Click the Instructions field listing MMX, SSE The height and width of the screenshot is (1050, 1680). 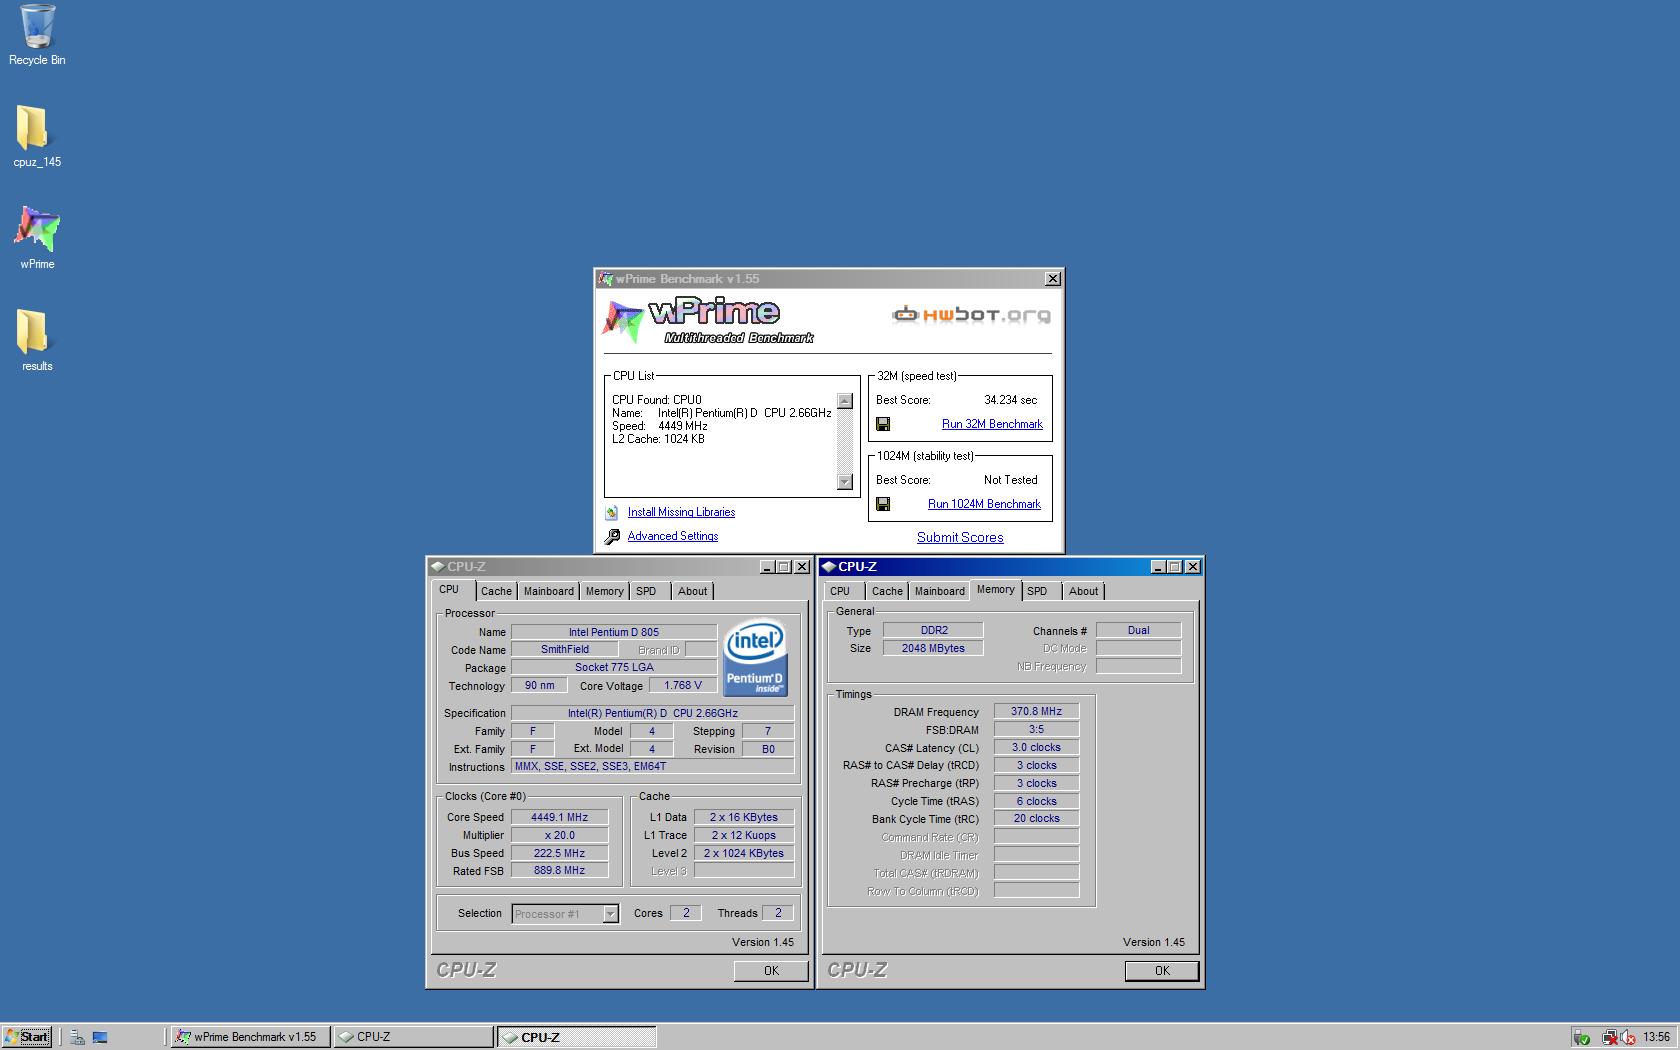[x=653, y=766]
